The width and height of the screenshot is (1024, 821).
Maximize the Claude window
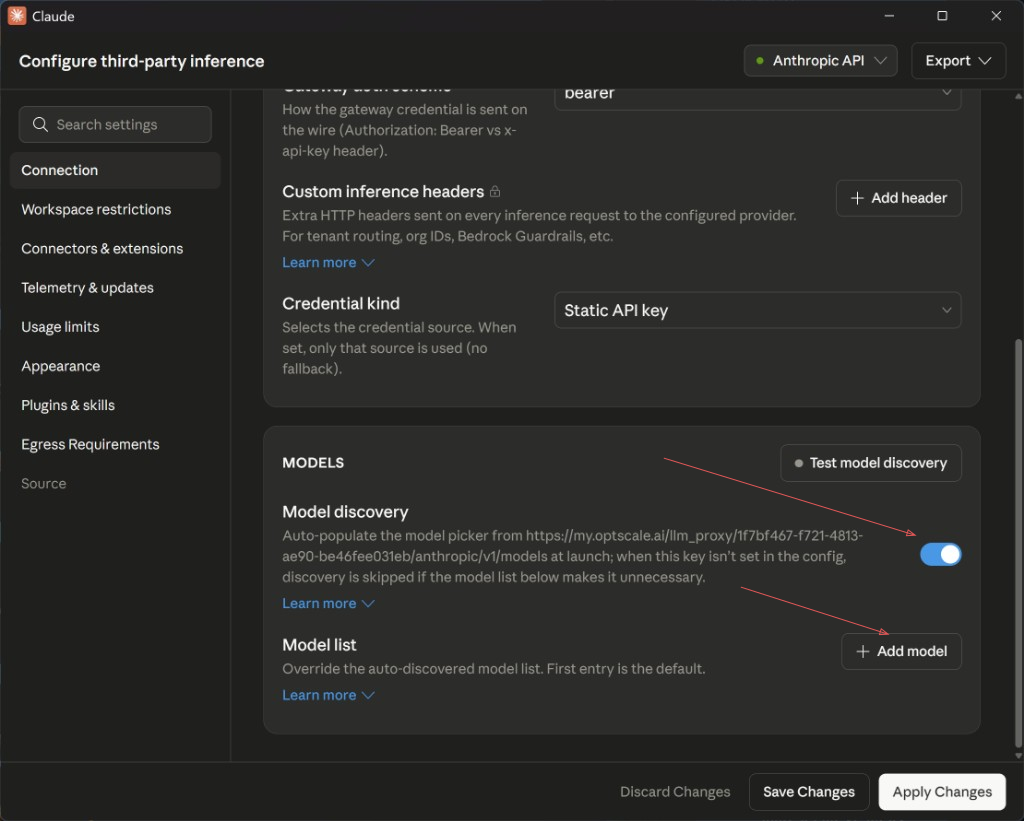[x=942, y=16]
